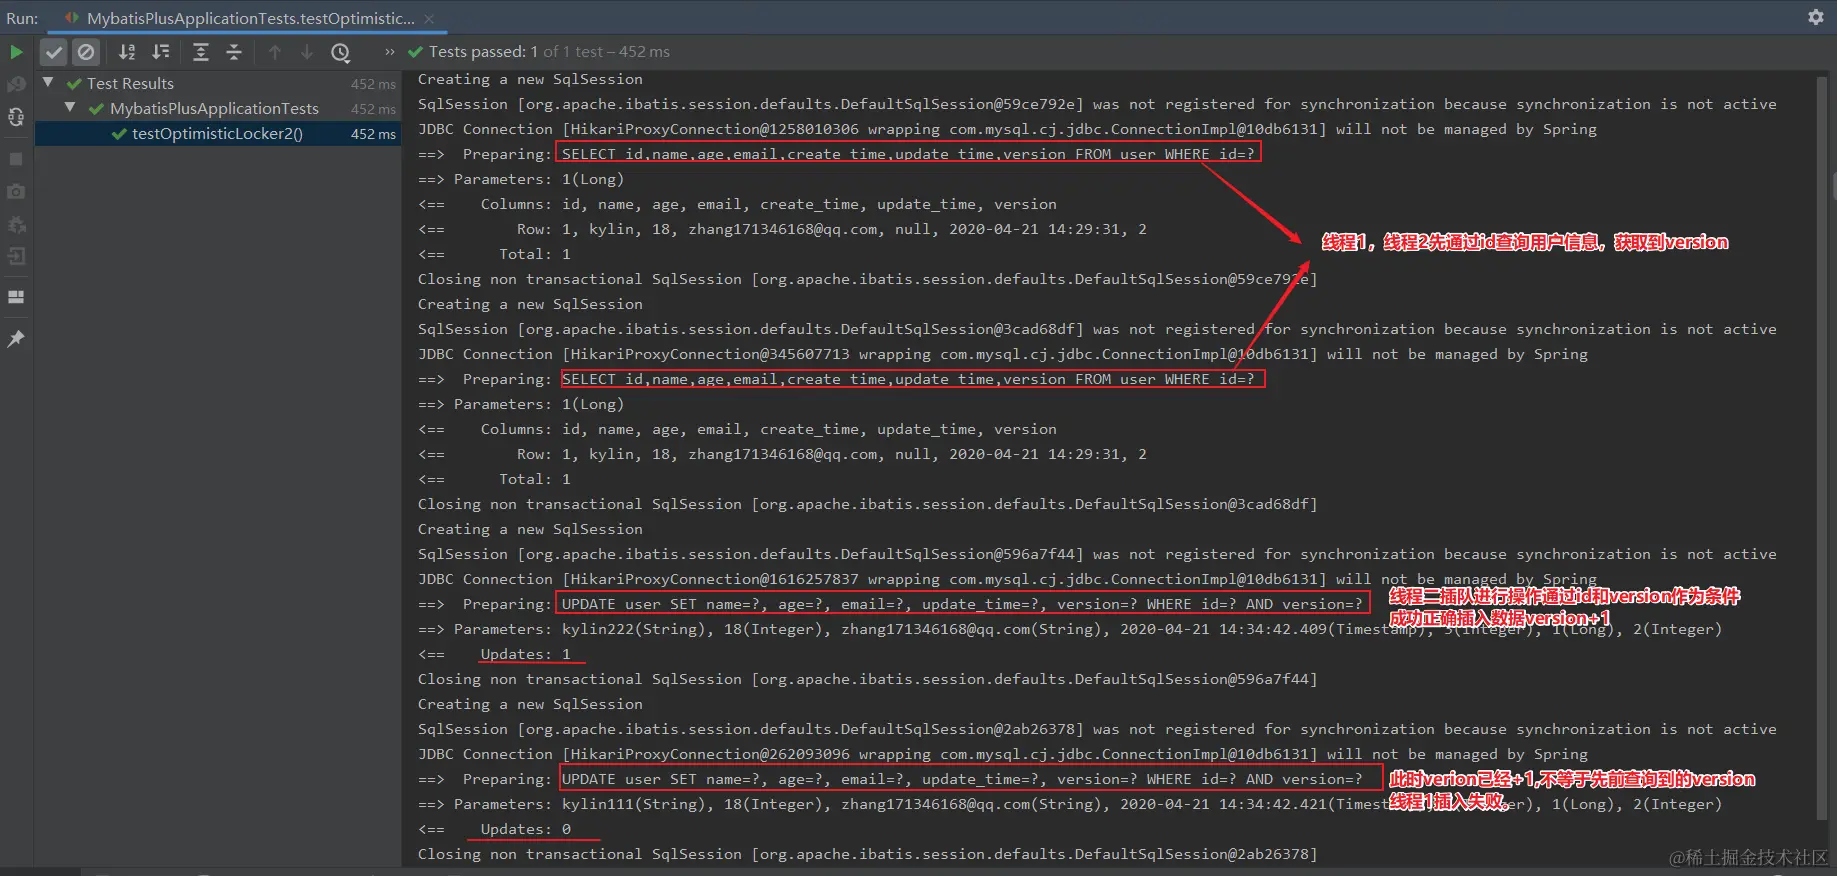Click Restore layout icon in sidebar
Viewport: 1837px width, 876px height.
[16, 297]
